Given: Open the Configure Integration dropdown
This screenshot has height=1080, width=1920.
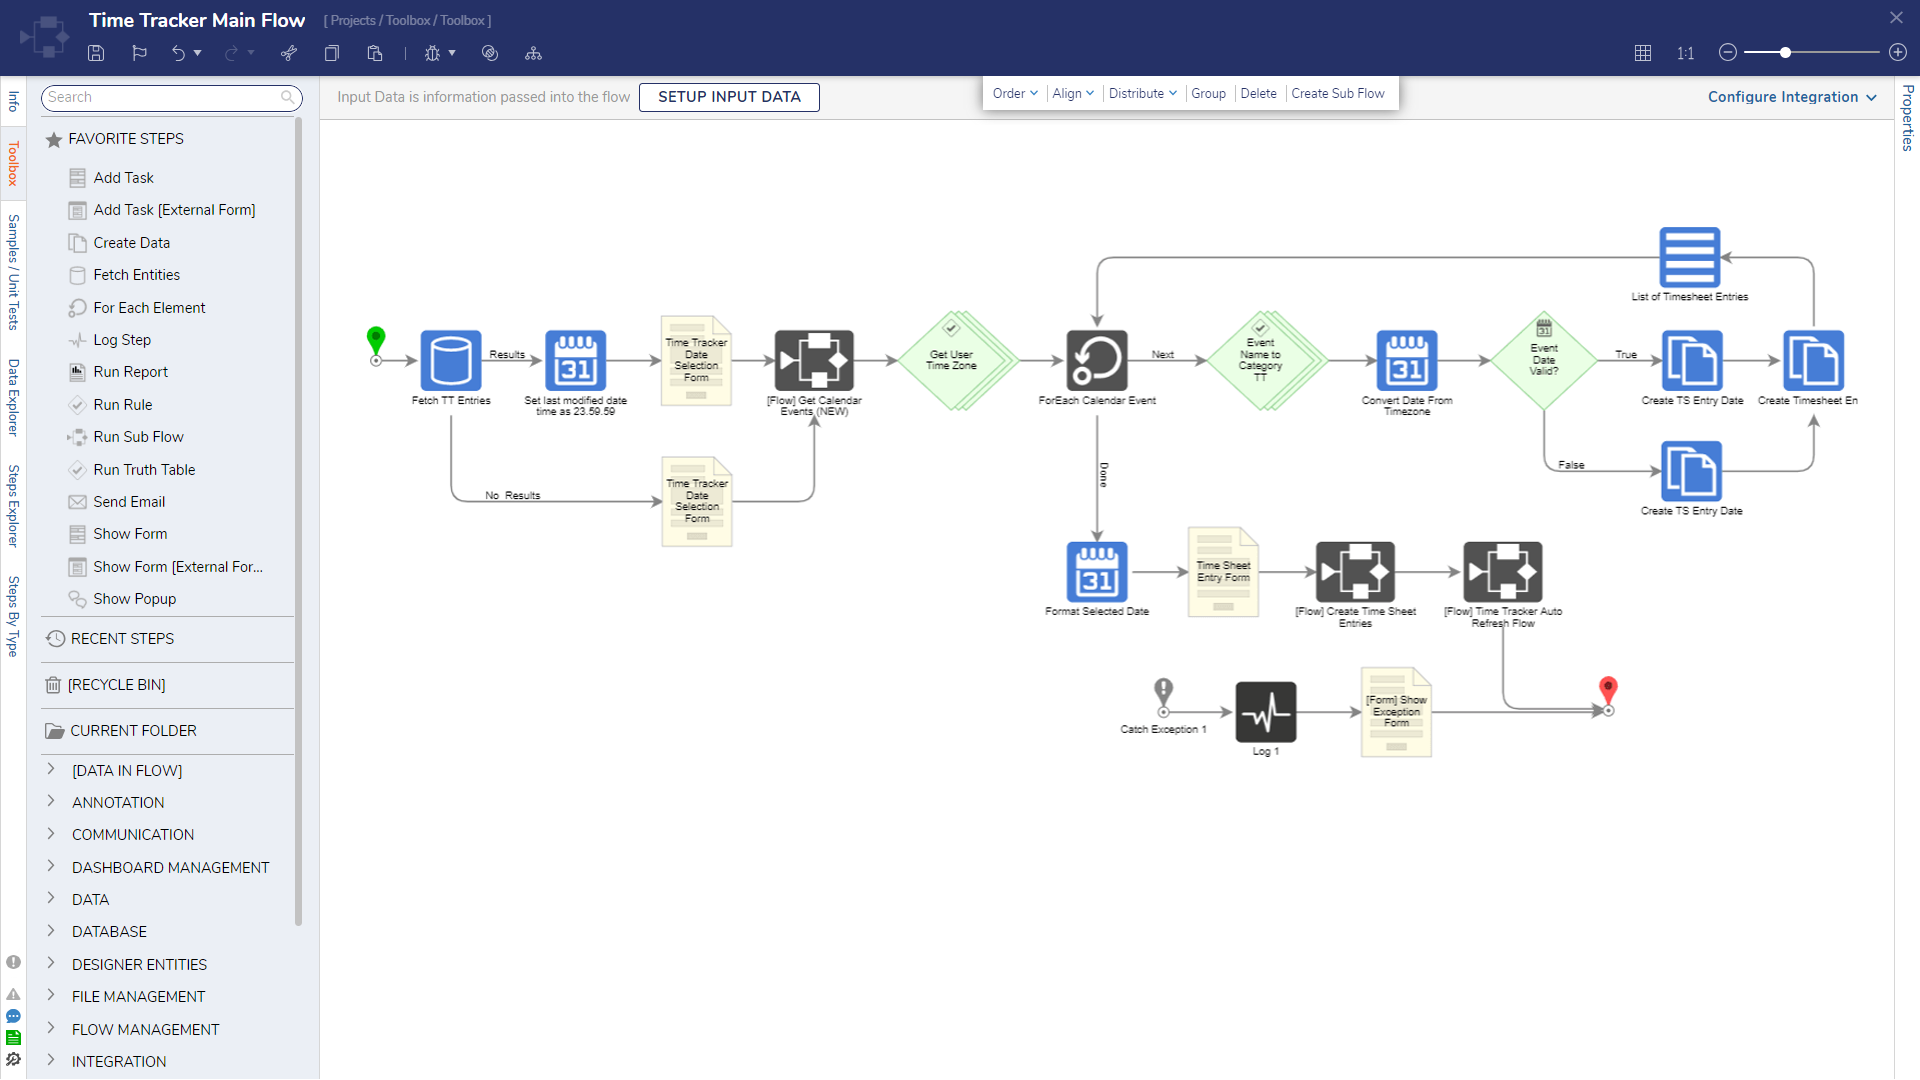Looking at the screenshot, I should click(x=1791, y=97).
